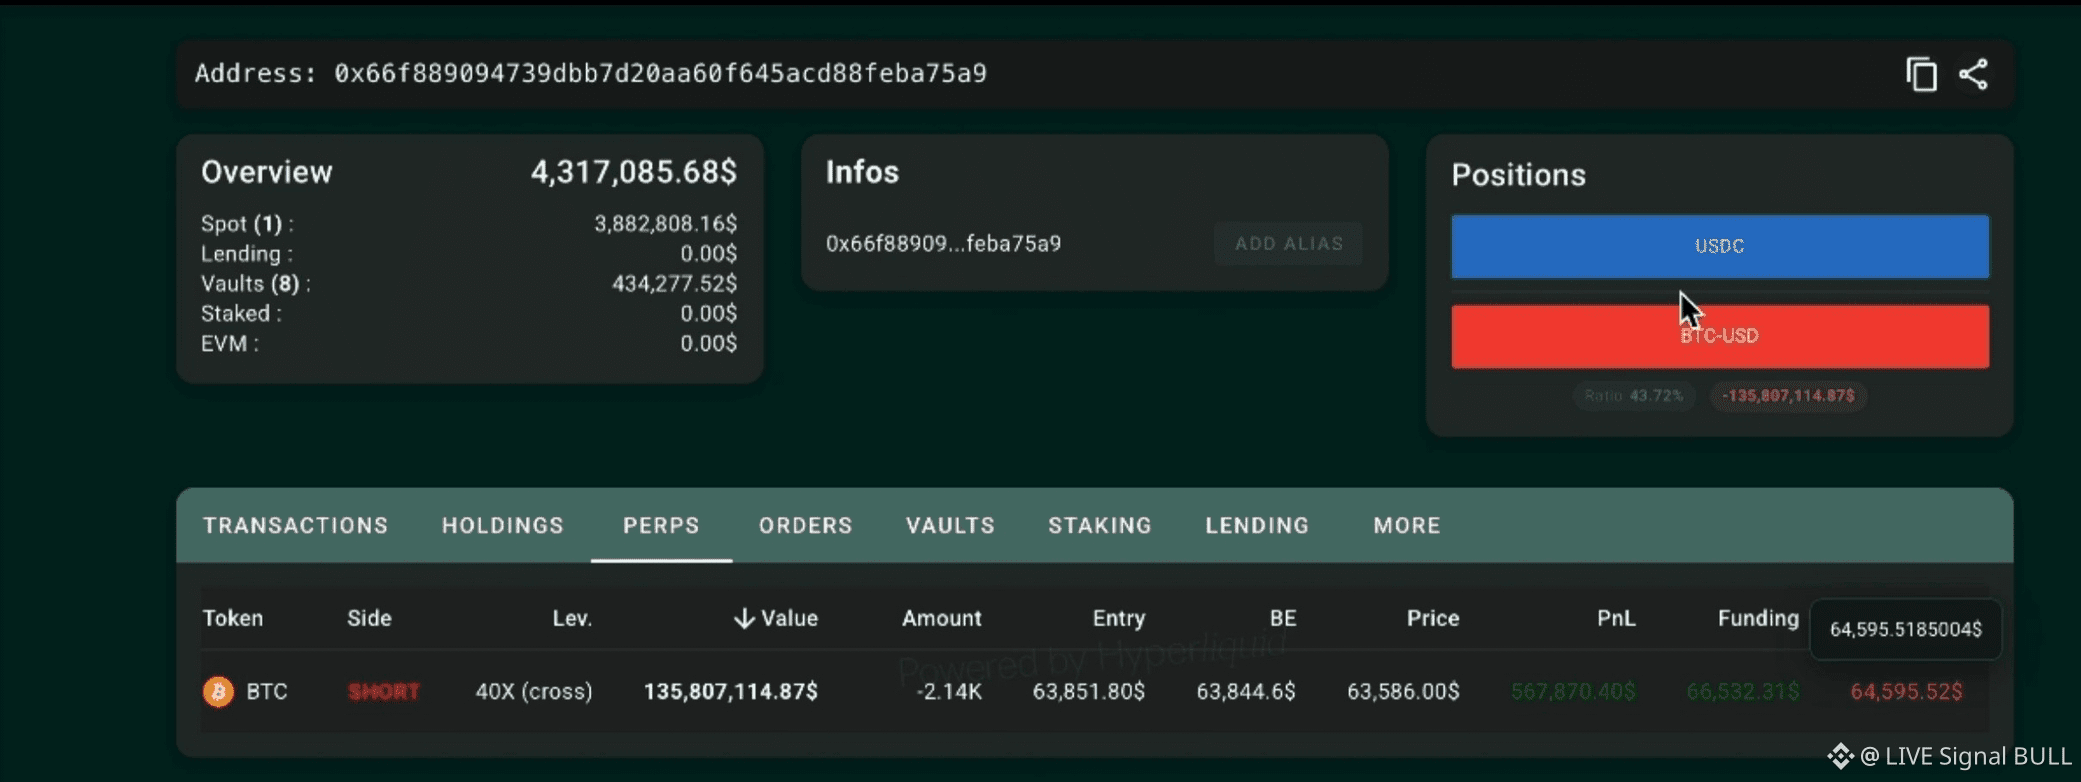Viewport: 2081px width, 782px height.
Task: Switch to the Holdings tab
Action: pyautogui.click(x=503, y=526)
